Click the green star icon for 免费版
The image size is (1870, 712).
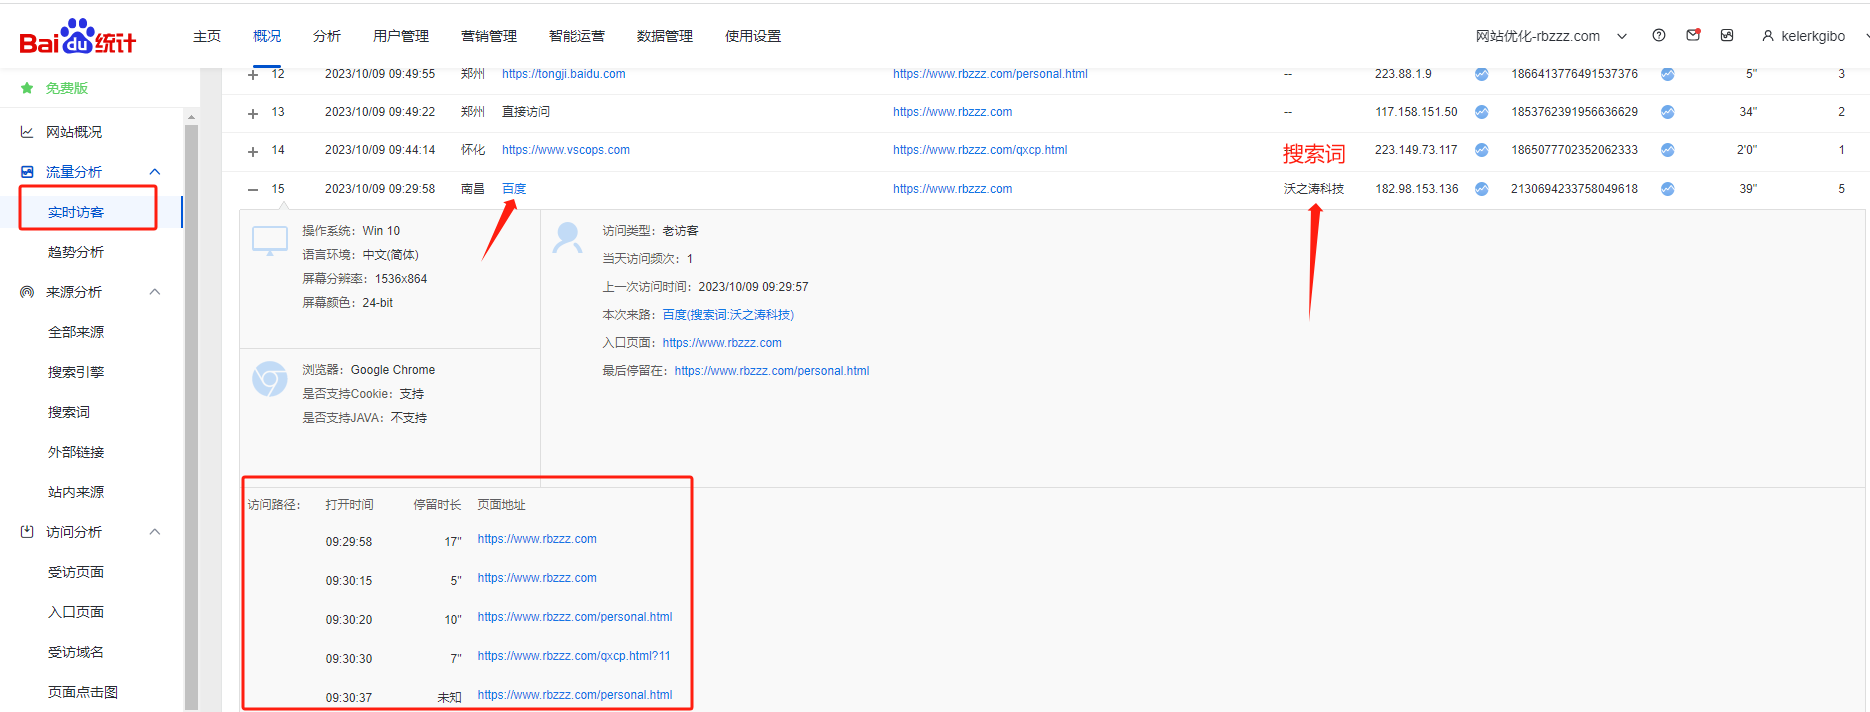pyautogui.click(x=27, y=88)
